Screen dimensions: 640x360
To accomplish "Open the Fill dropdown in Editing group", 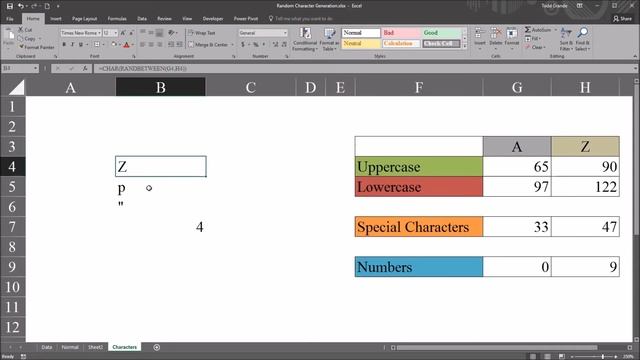I will tap(533, 38).
